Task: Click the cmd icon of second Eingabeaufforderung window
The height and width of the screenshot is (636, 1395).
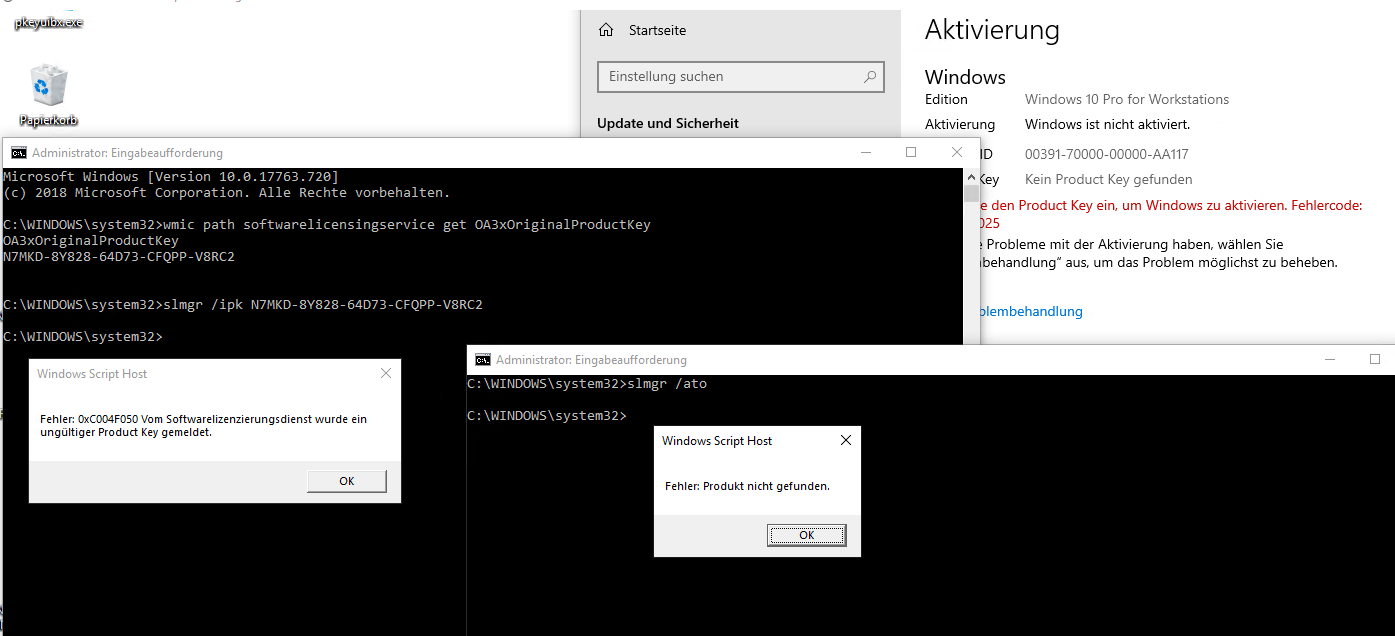Action: pos(482,360)
